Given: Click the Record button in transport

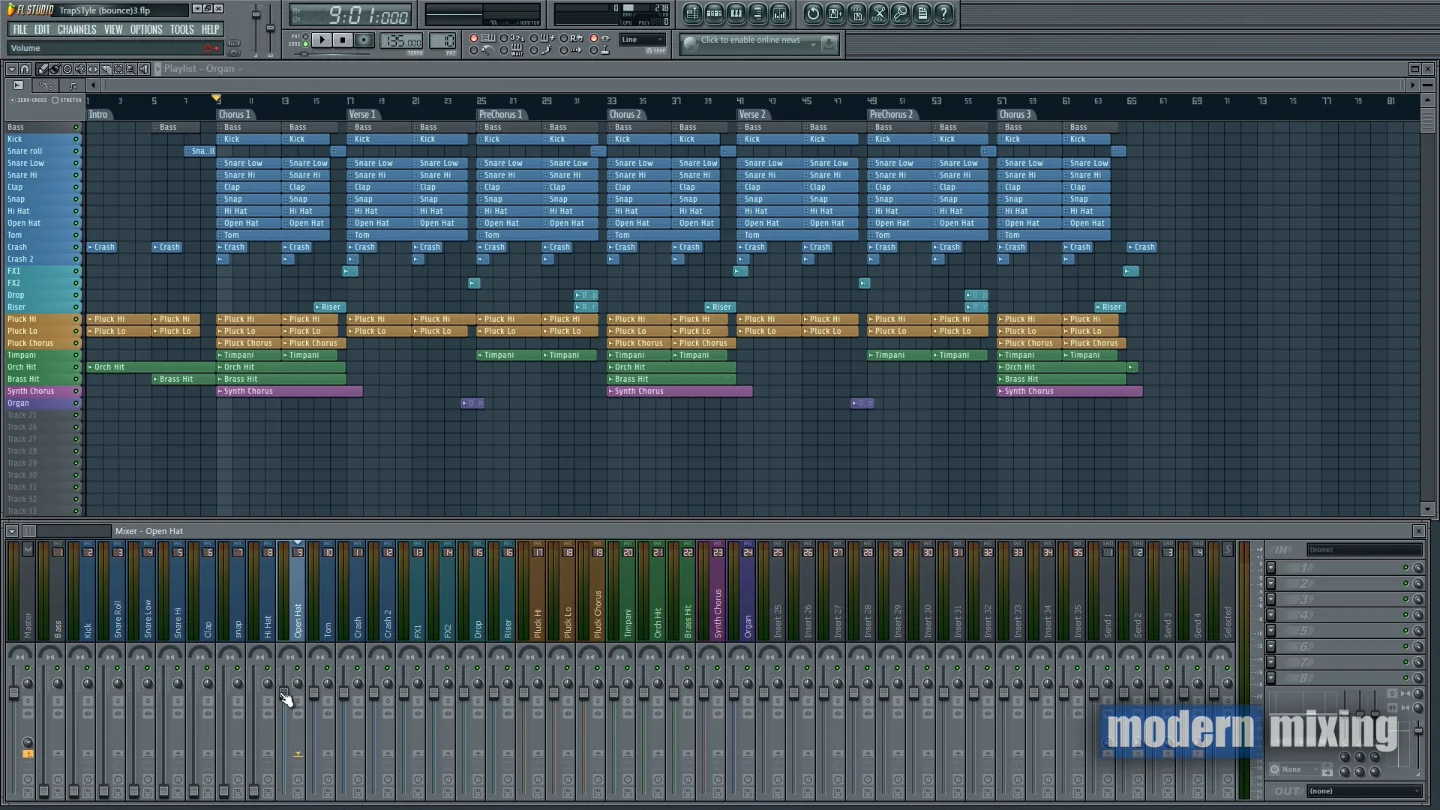Looking at the screenshot, I should click(x=364, y=40).
